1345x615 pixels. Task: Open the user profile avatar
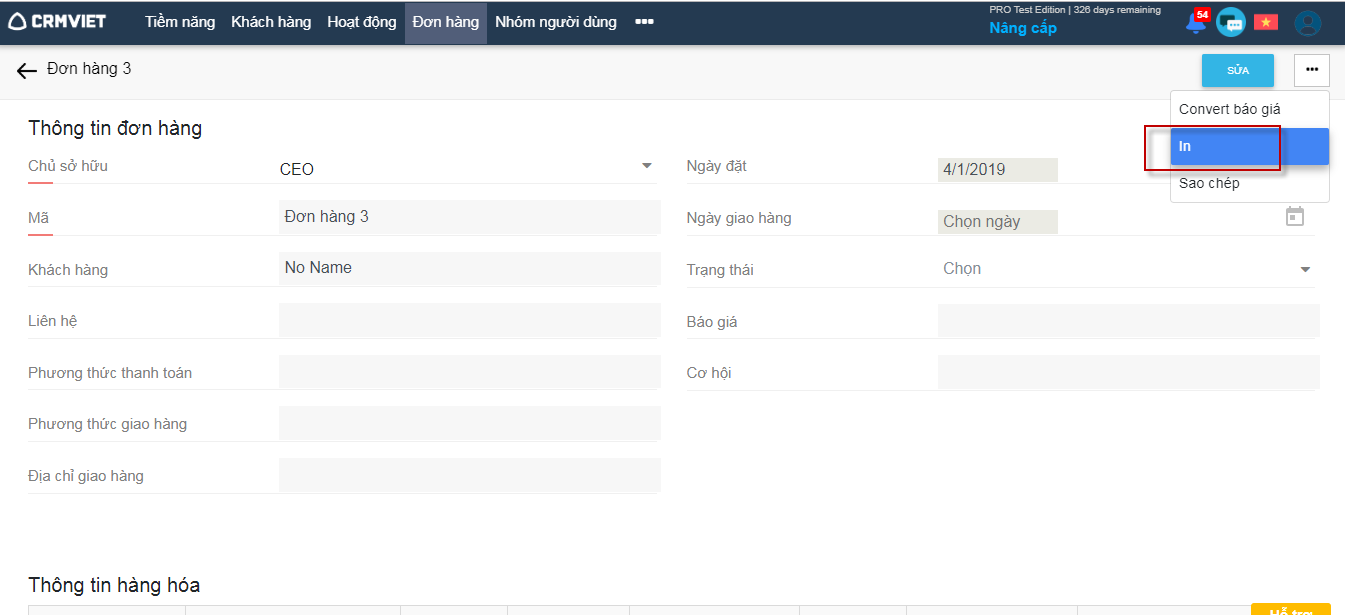(1307, 23)
